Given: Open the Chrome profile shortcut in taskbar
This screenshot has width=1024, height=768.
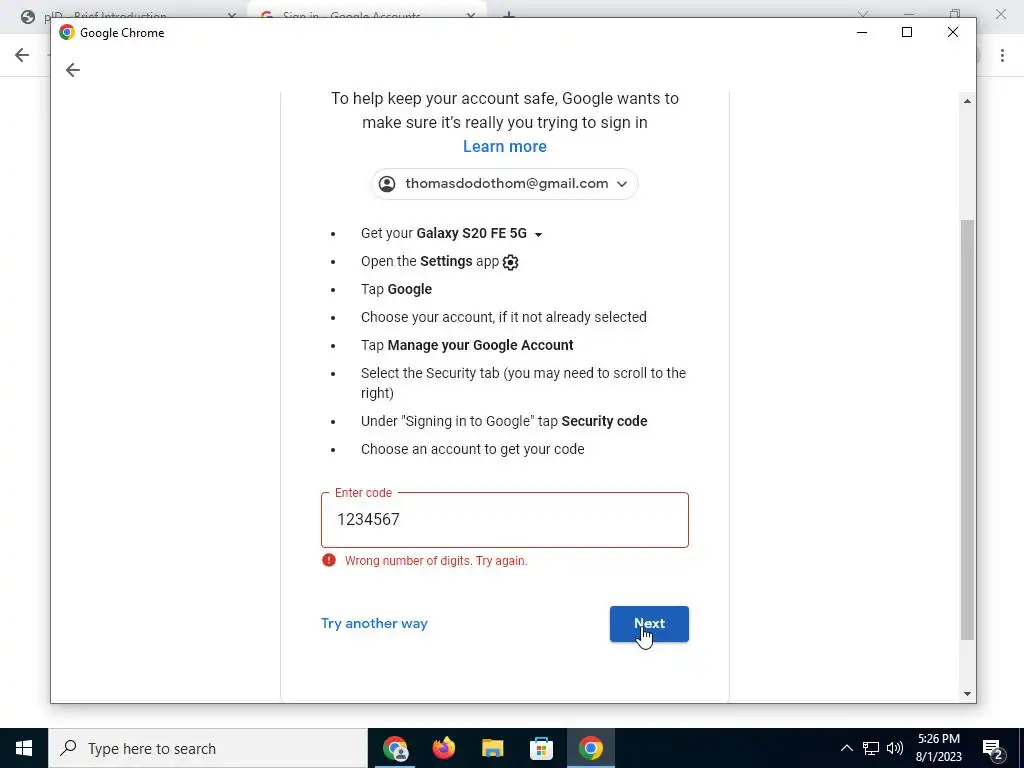Looking at the screenshot, I should pyautogui.click(x=395, y=748).
